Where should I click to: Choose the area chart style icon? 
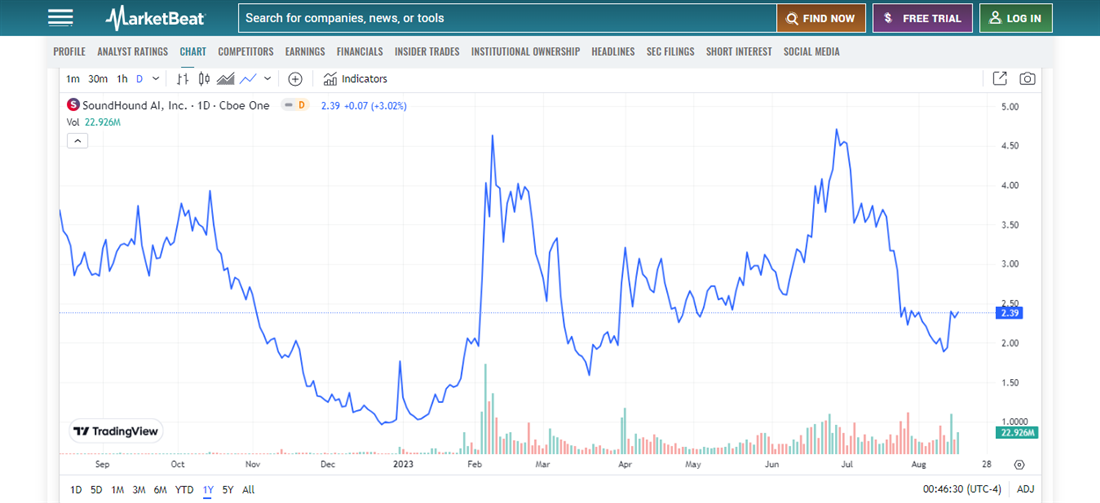point(226,79)
